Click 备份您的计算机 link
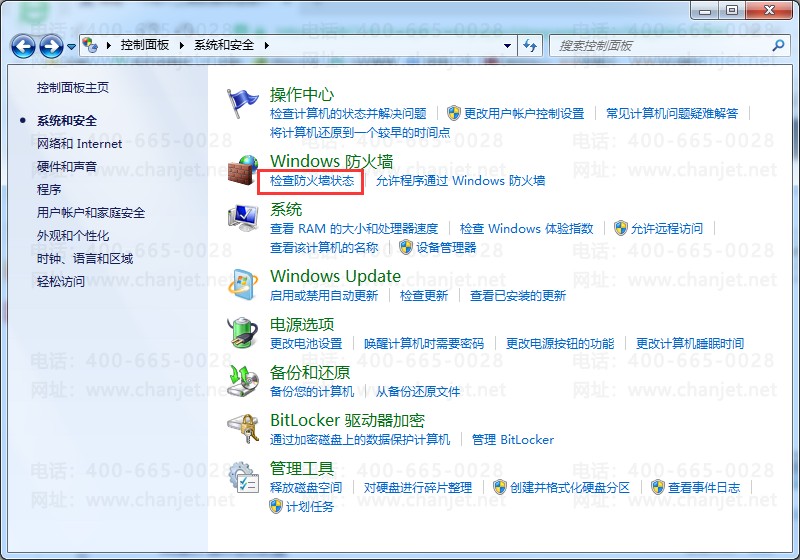This screenshot has width=800, height=560. 312,392
